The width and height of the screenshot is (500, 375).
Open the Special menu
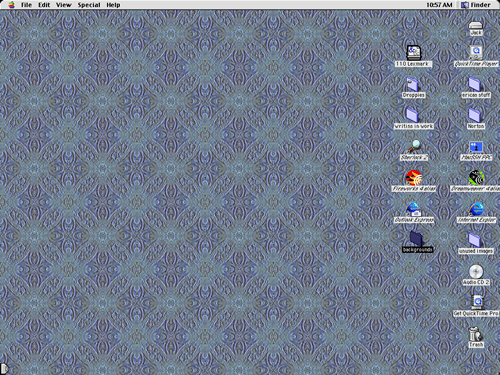tap(89, 5)
